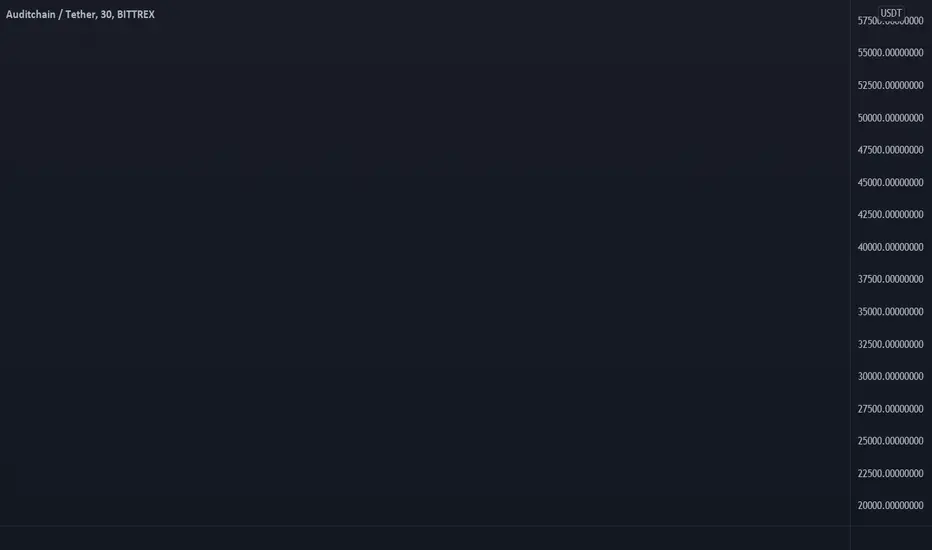Click the 25000.00000000 price axis label

pyautogui.click(x=890, y=441)
